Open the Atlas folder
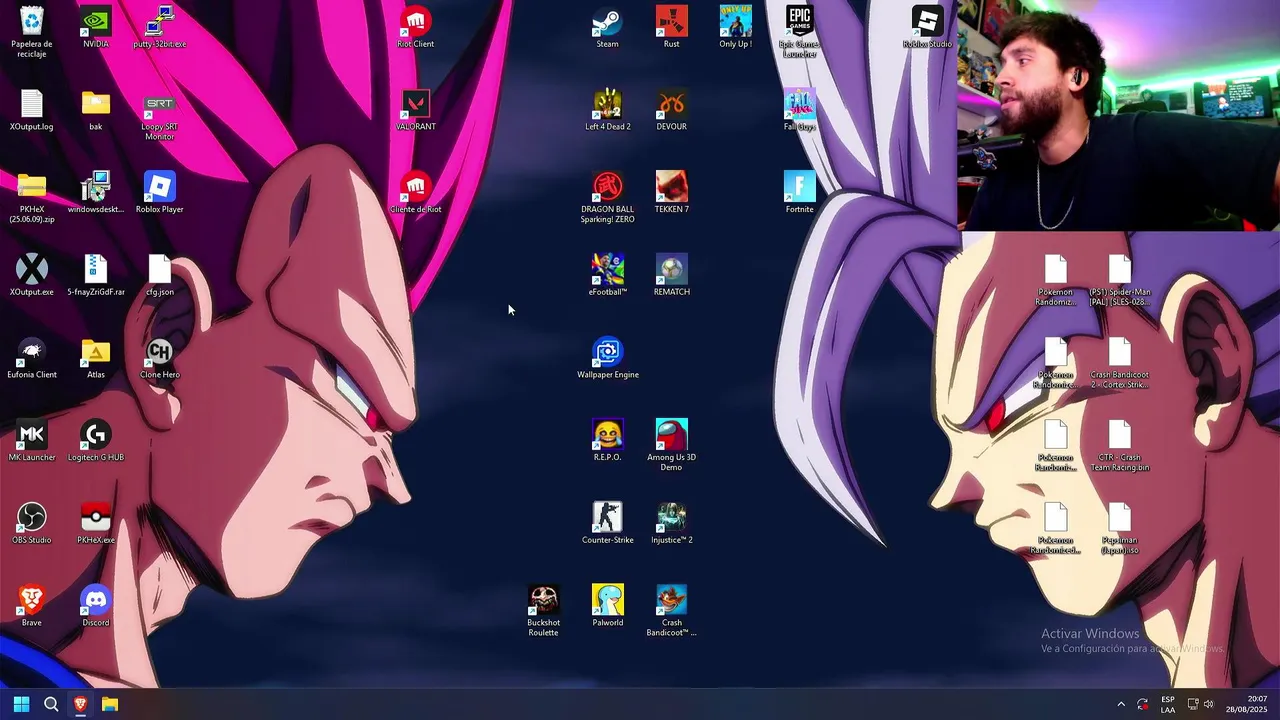Viewport: 1280px width, 720px height. point(96,358)
